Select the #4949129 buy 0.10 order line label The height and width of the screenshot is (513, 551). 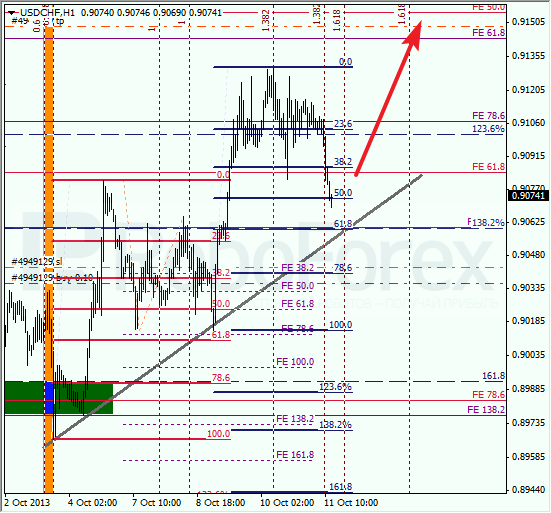coord(52,278)
